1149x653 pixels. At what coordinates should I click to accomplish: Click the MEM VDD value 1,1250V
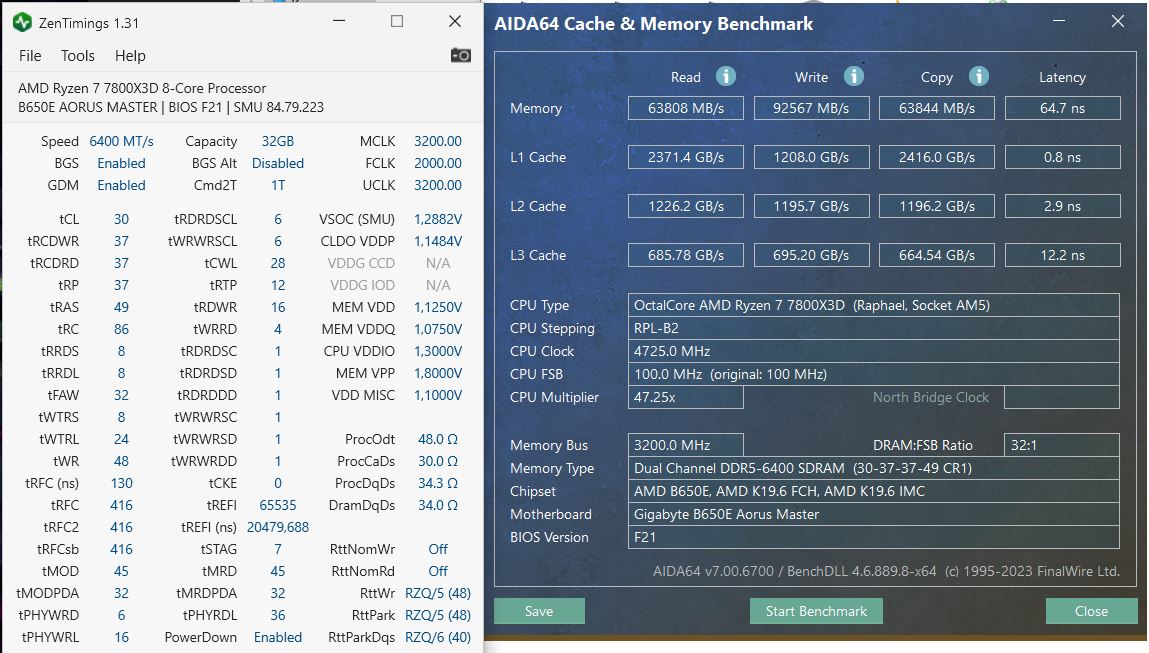[x=437, y=307]
